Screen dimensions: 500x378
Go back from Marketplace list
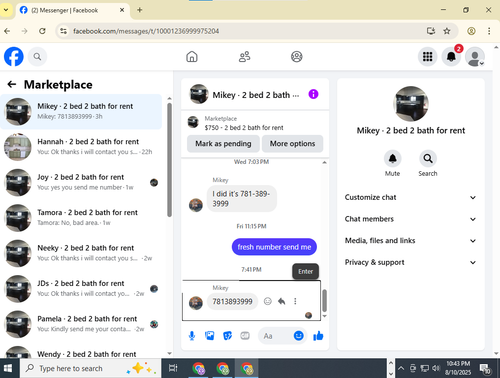[12, 84]
